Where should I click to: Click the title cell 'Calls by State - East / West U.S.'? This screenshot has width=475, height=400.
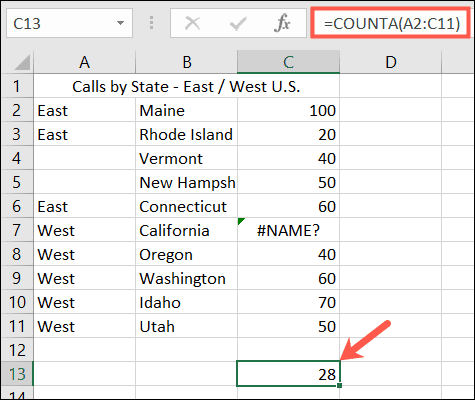click(x=187, y=86)
